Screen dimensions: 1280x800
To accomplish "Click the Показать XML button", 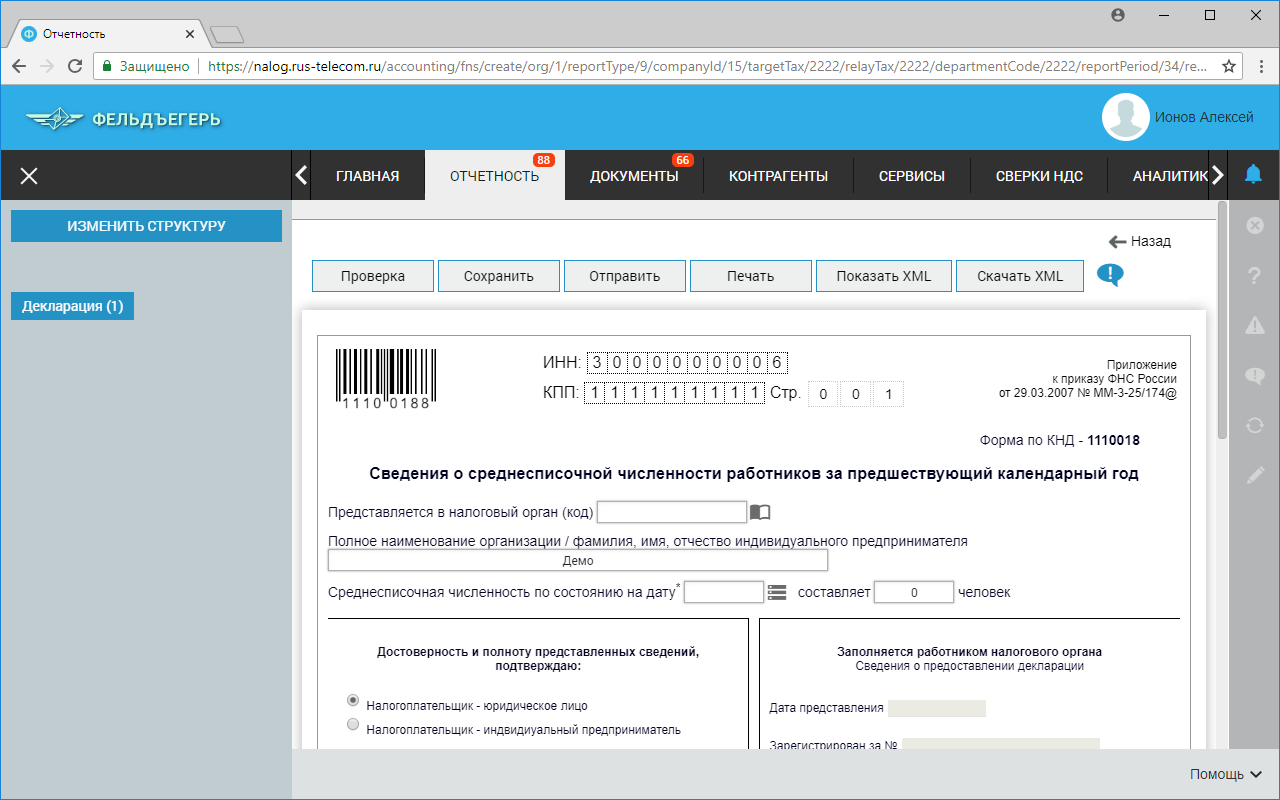I will (884, 276).
